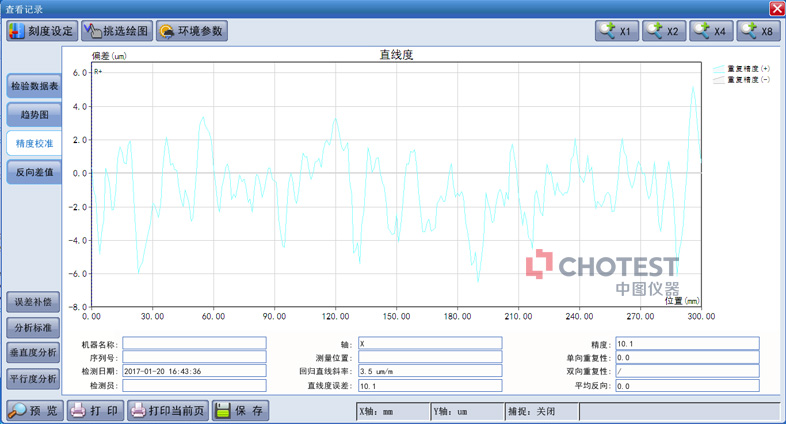The width and height of the screenshot is (786, 424).
Task: Click the 挑选绘图 plot selection button
Action: pyautogui.click(x=116, y=31)
